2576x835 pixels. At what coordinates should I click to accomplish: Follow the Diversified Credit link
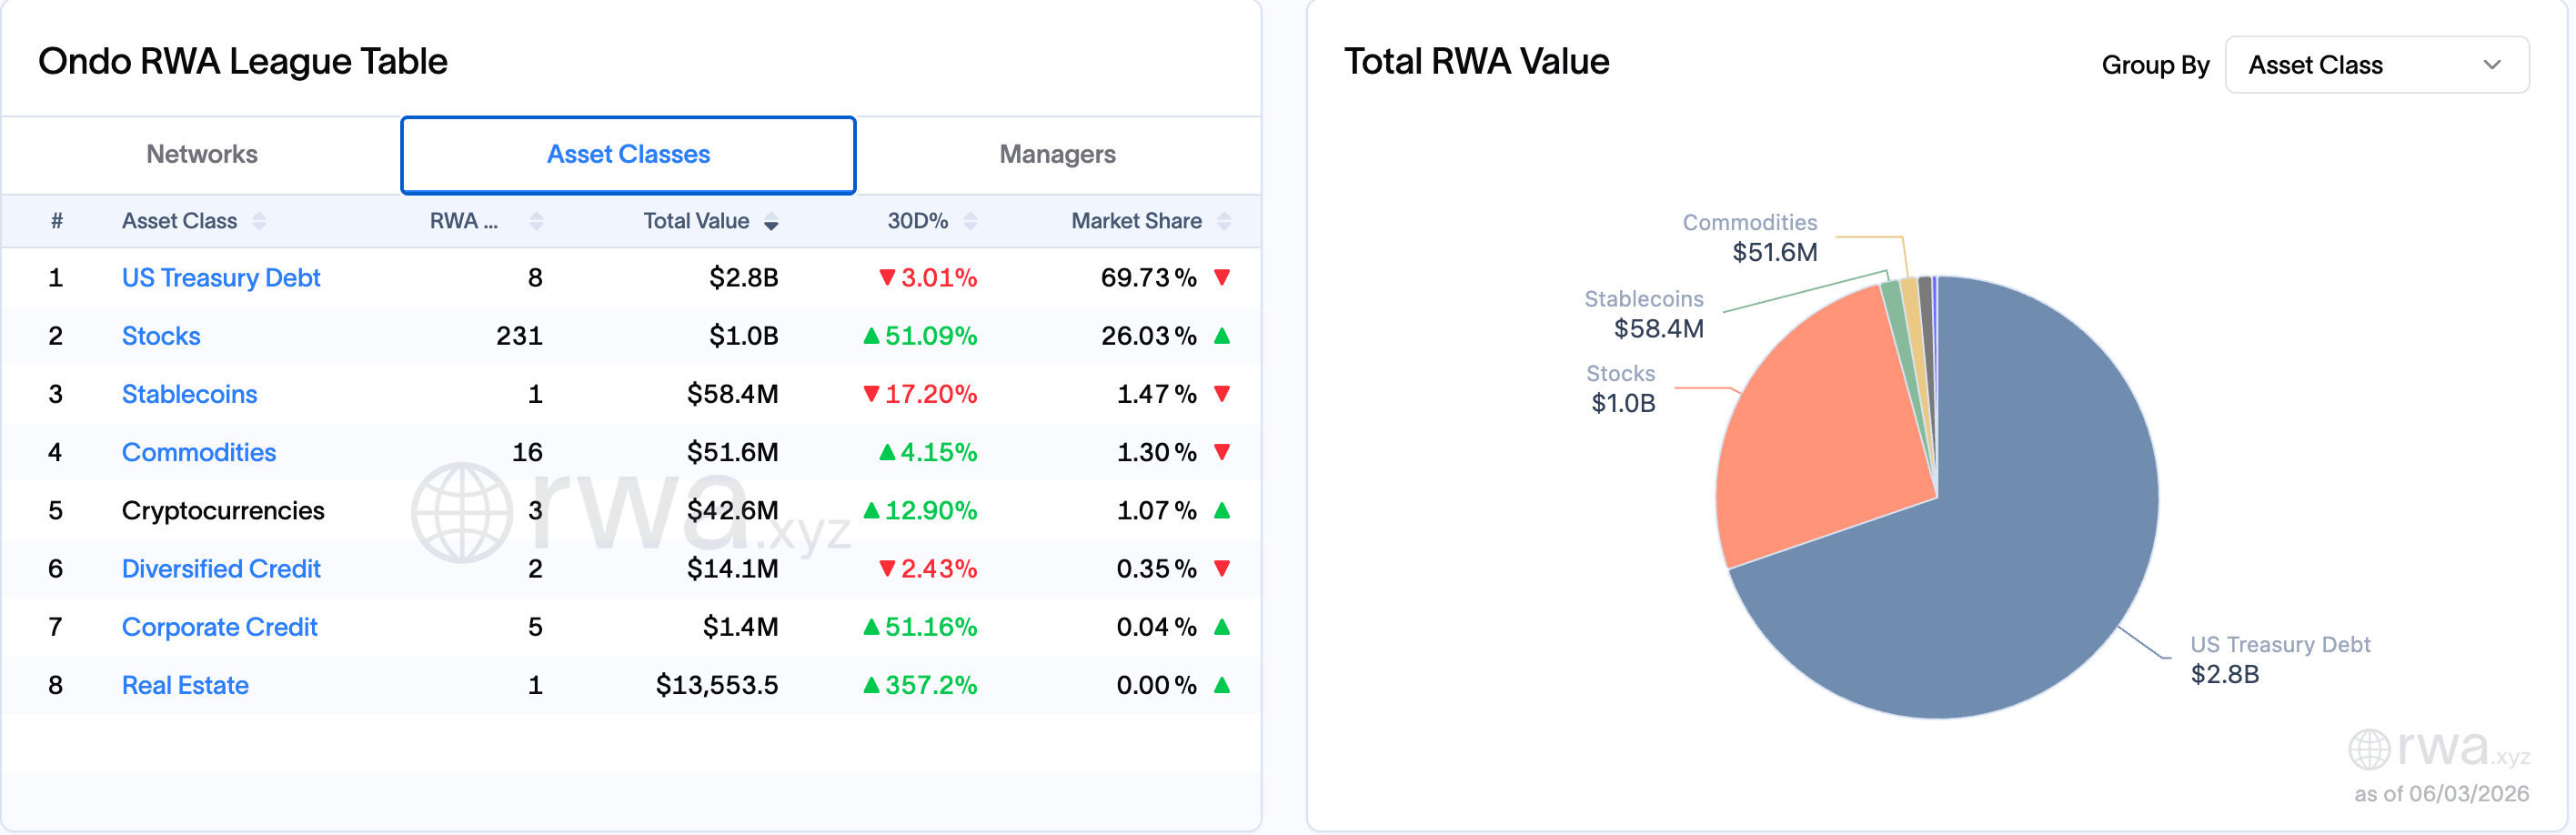(221, 569)
